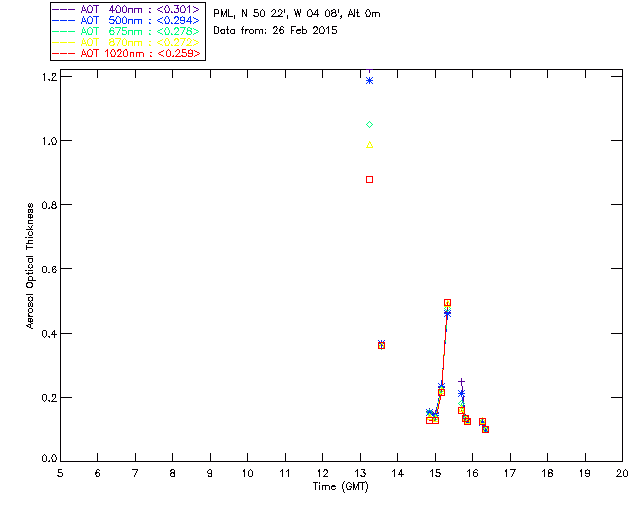Click the green diamond marker near 1.05
640x512 pixels.
[x=369, y=125]
